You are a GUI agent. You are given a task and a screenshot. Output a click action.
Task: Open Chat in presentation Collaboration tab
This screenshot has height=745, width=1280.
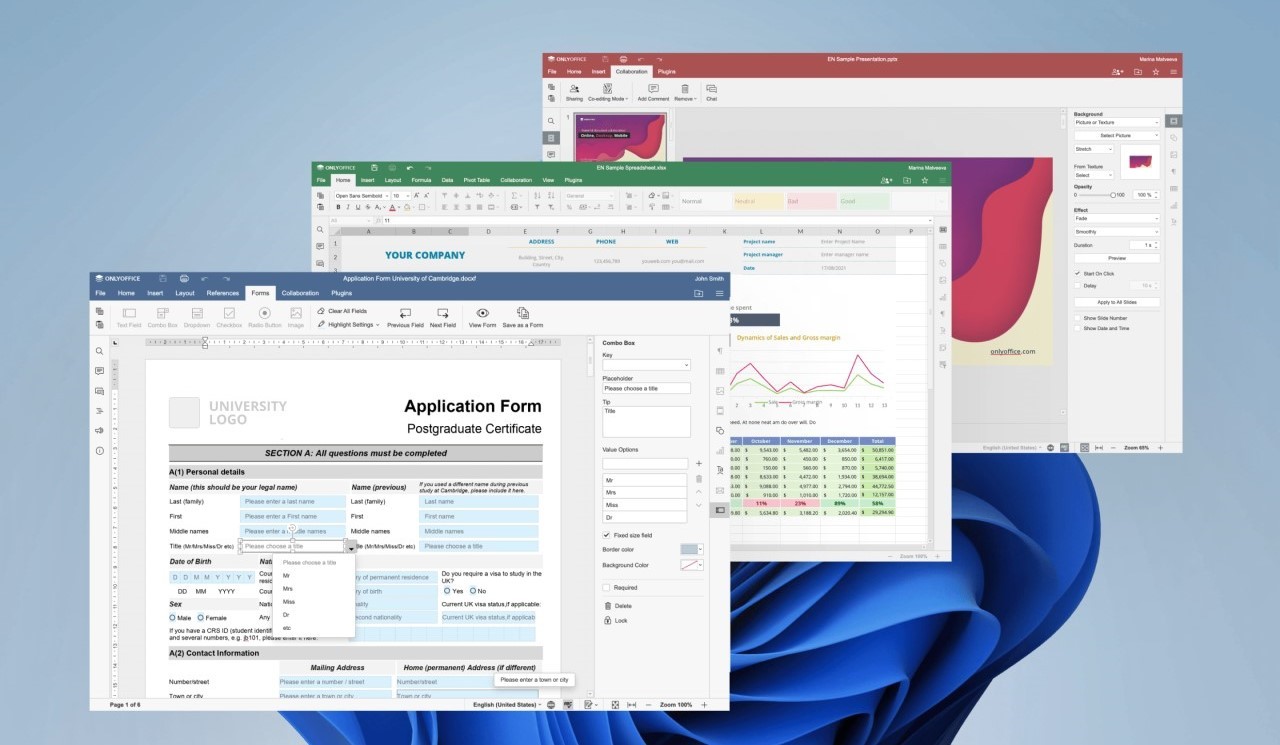pyautogui.click(x=711, y=92)
